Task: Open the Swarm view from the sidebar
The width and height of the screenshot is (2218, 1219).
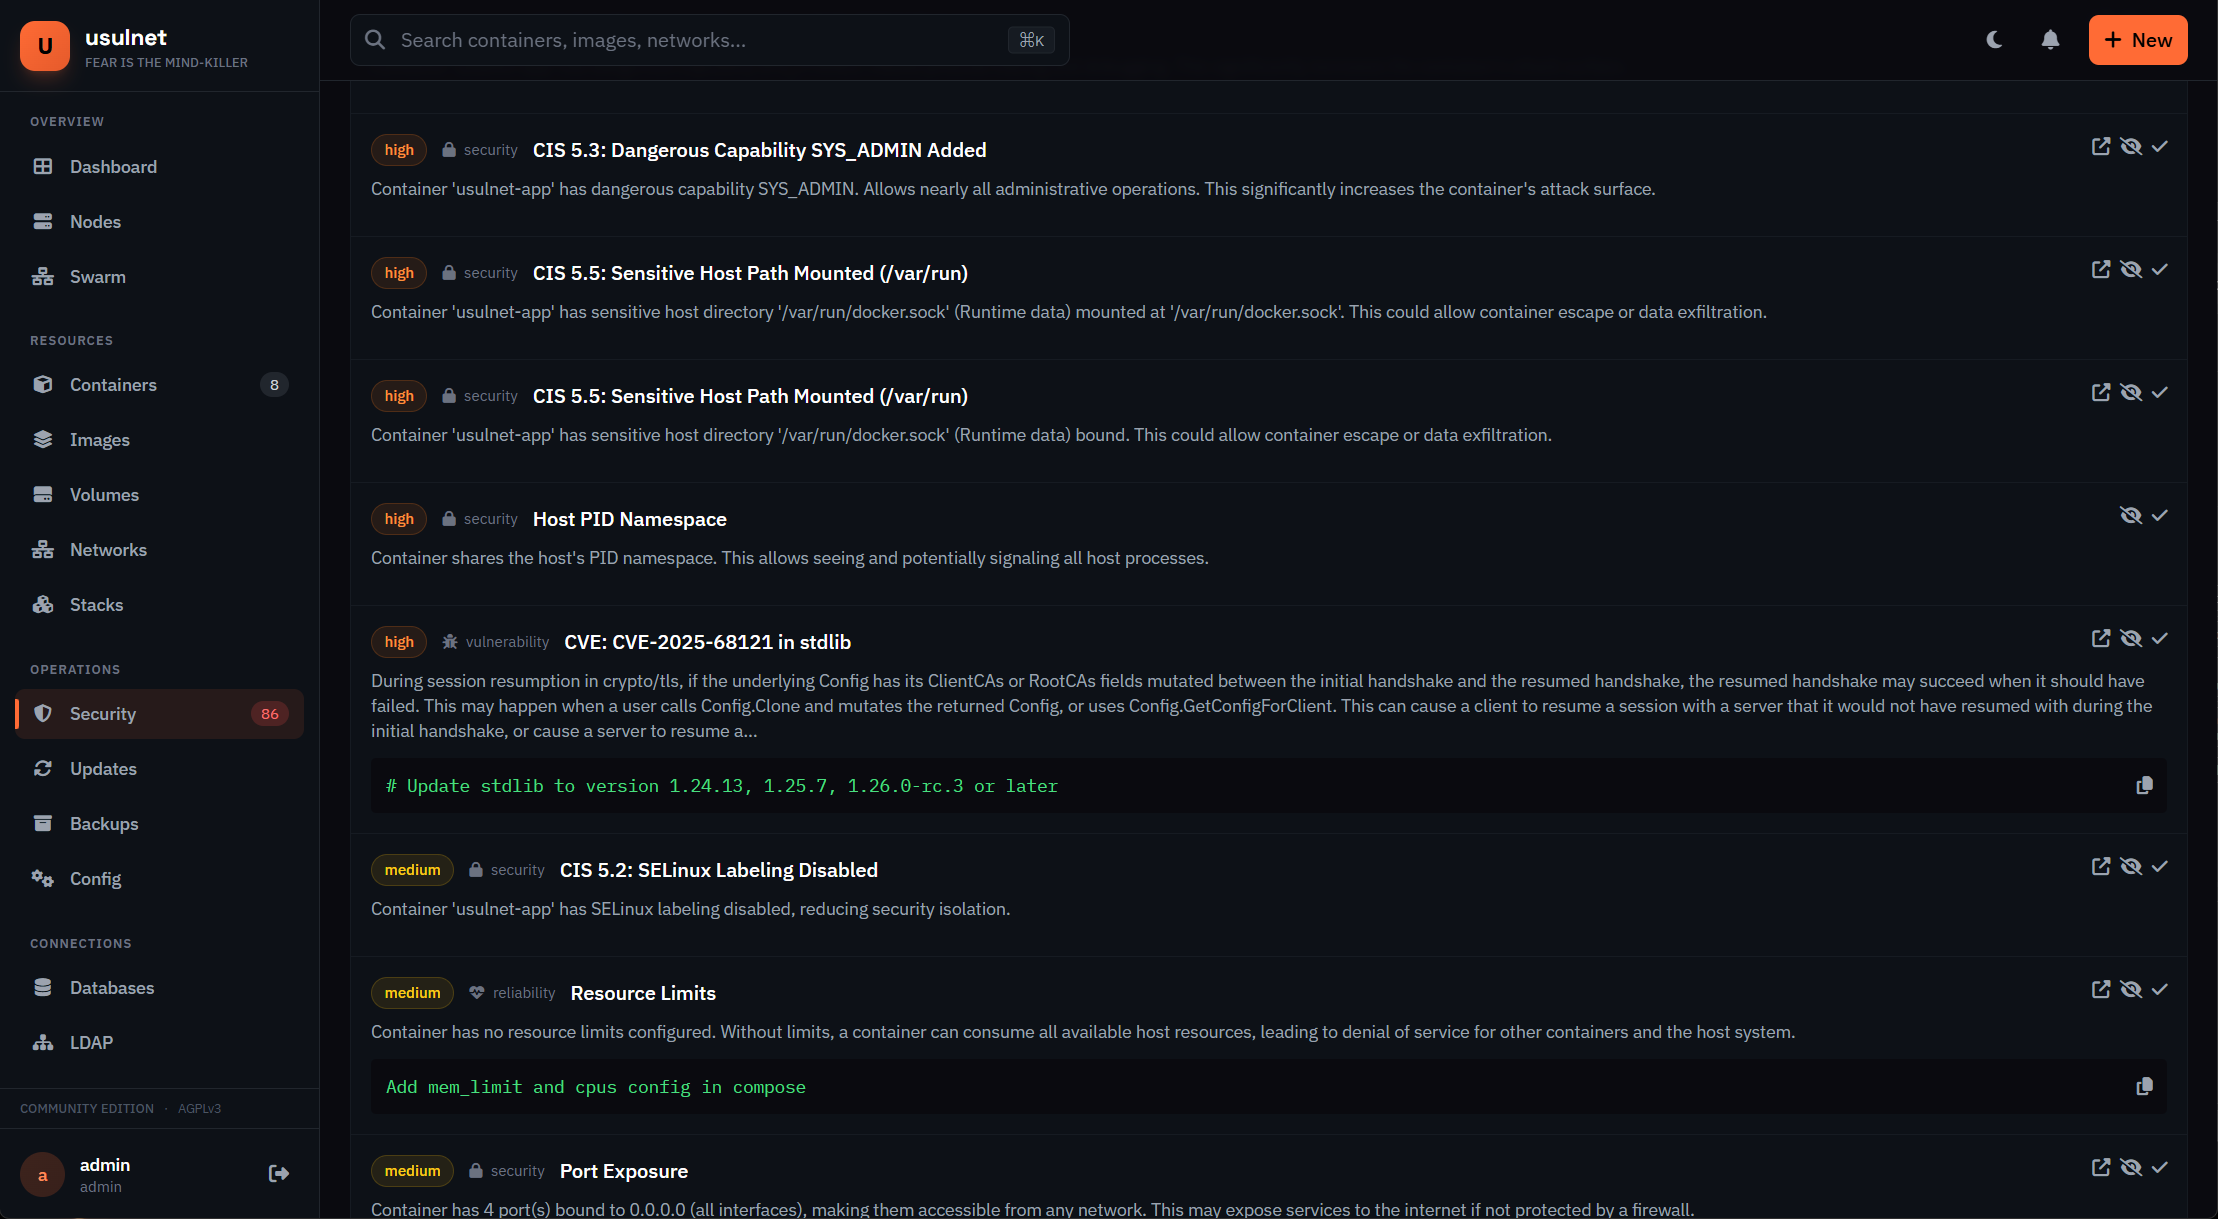Action: pyautogui.click(x=97, y=276)
